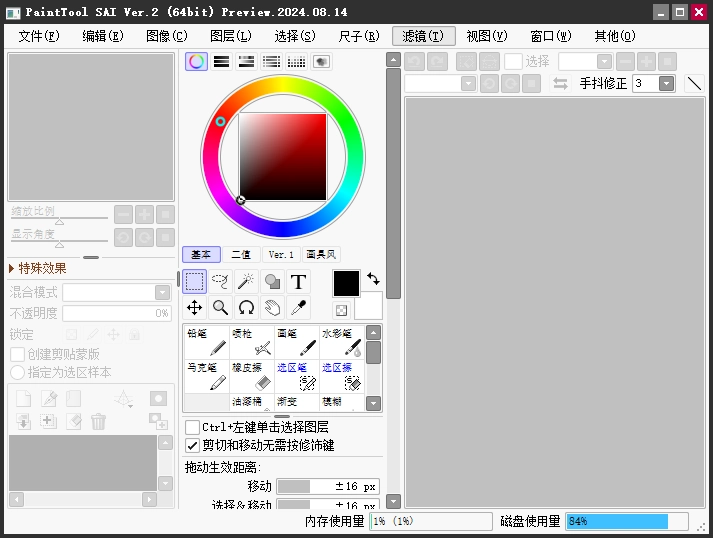Tick the 选择 checkbox in the toolbar
Viewport: 713px width, 538px height.
(x=513, y=61)
